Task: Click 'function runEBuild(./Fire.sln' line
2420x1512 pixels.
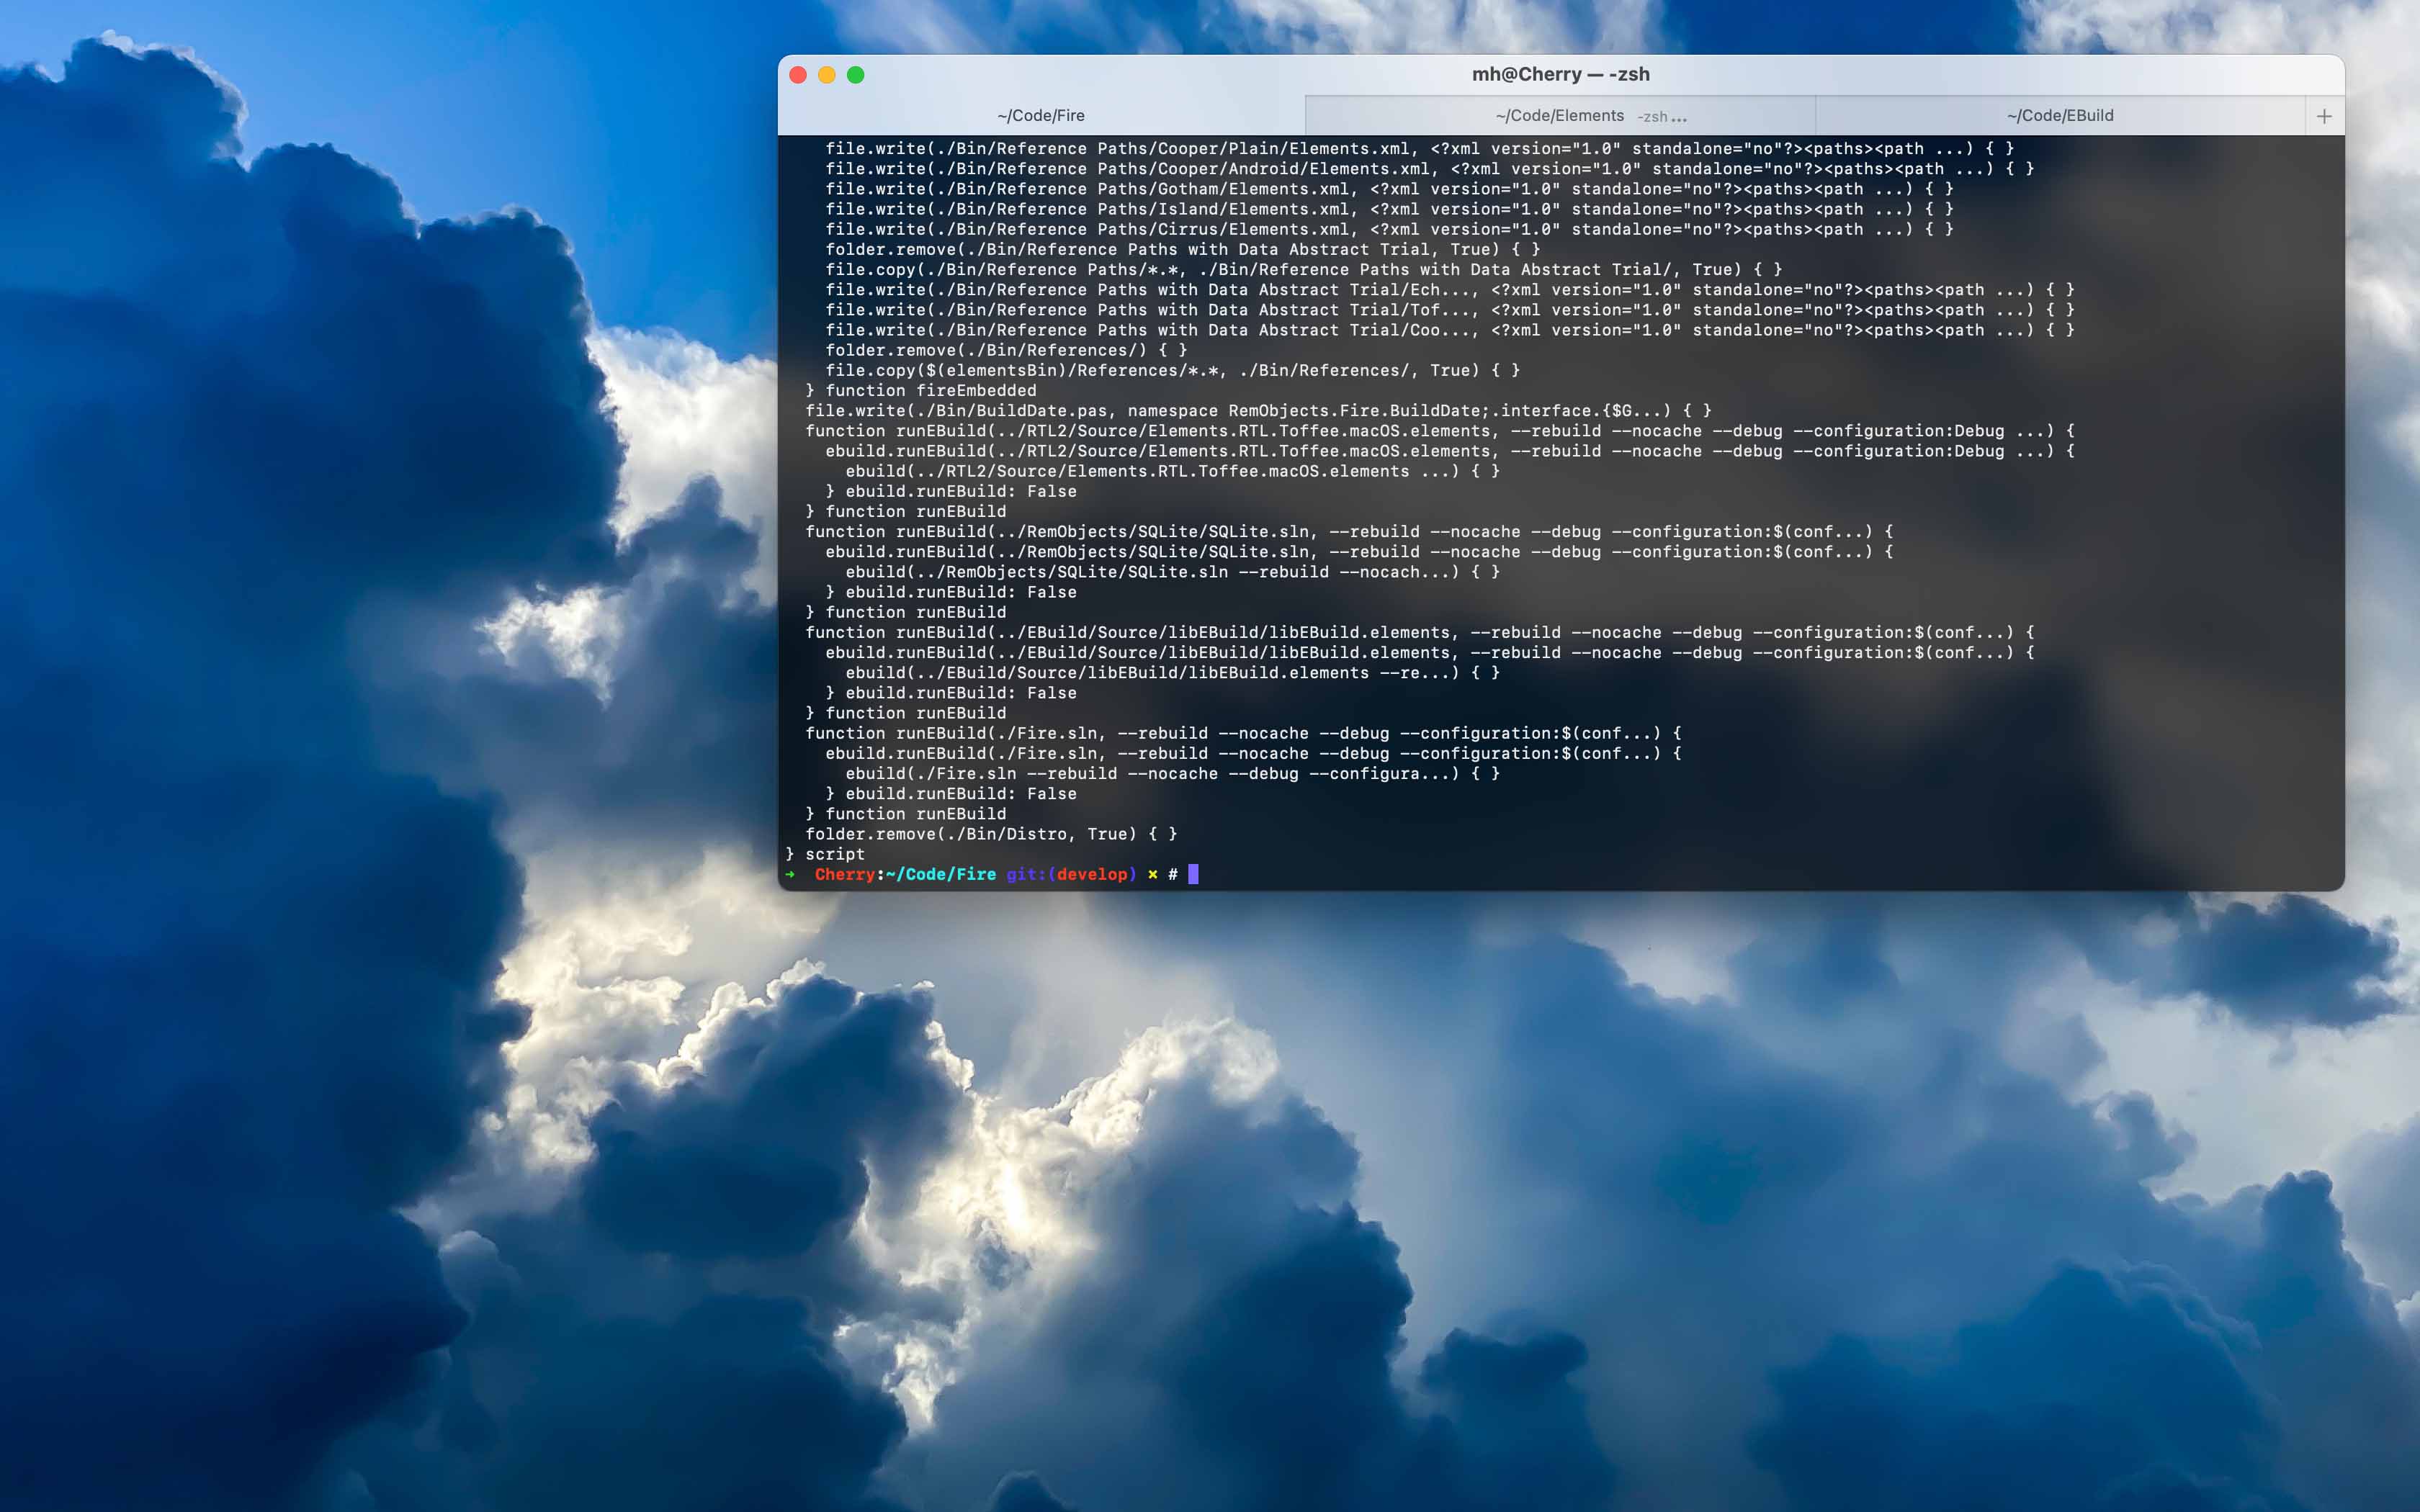Action: pos(1243,733)
